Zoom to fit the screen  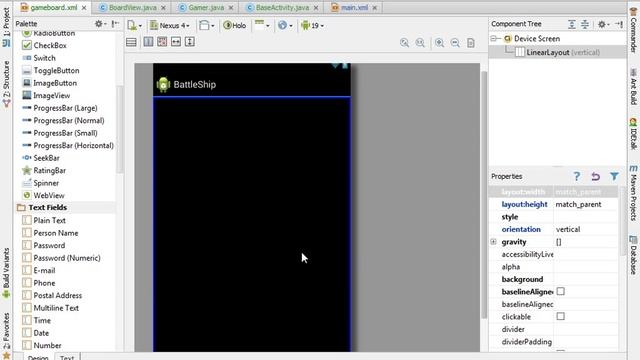[x=404, y=43]
